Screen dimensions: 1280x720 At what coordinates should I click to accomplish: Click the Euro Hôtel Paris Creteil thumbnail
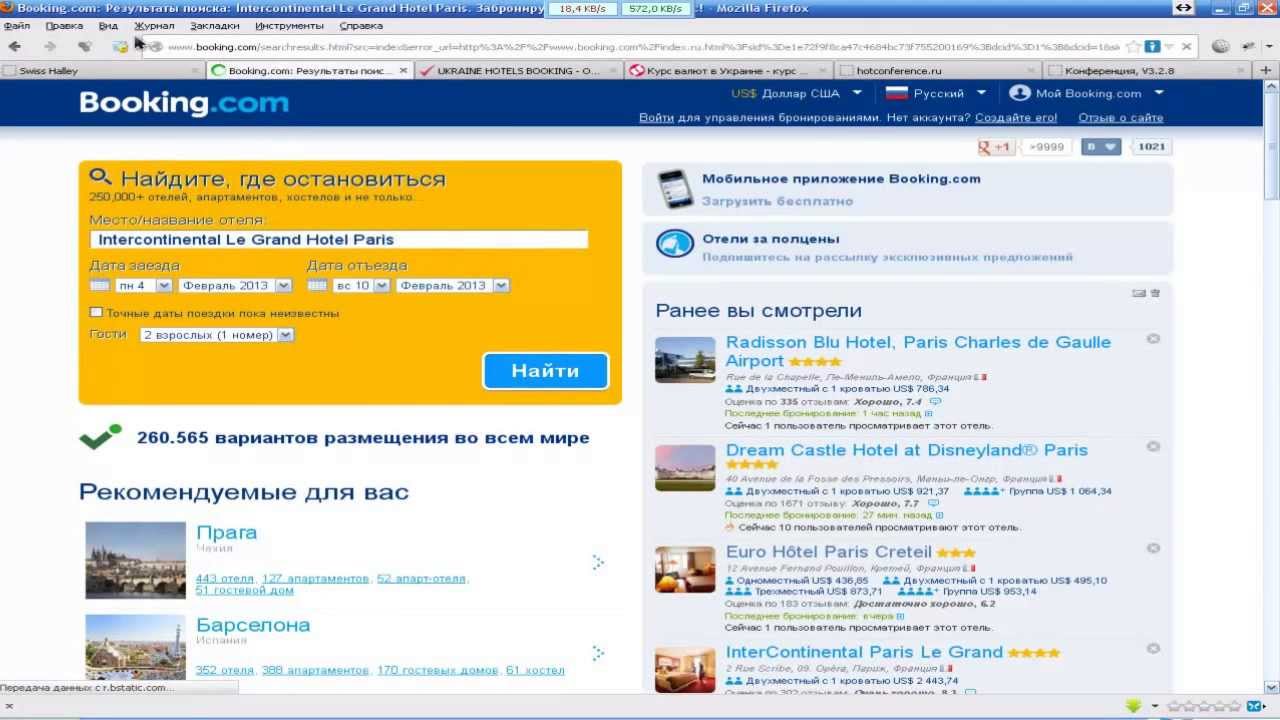click(685, 569)
